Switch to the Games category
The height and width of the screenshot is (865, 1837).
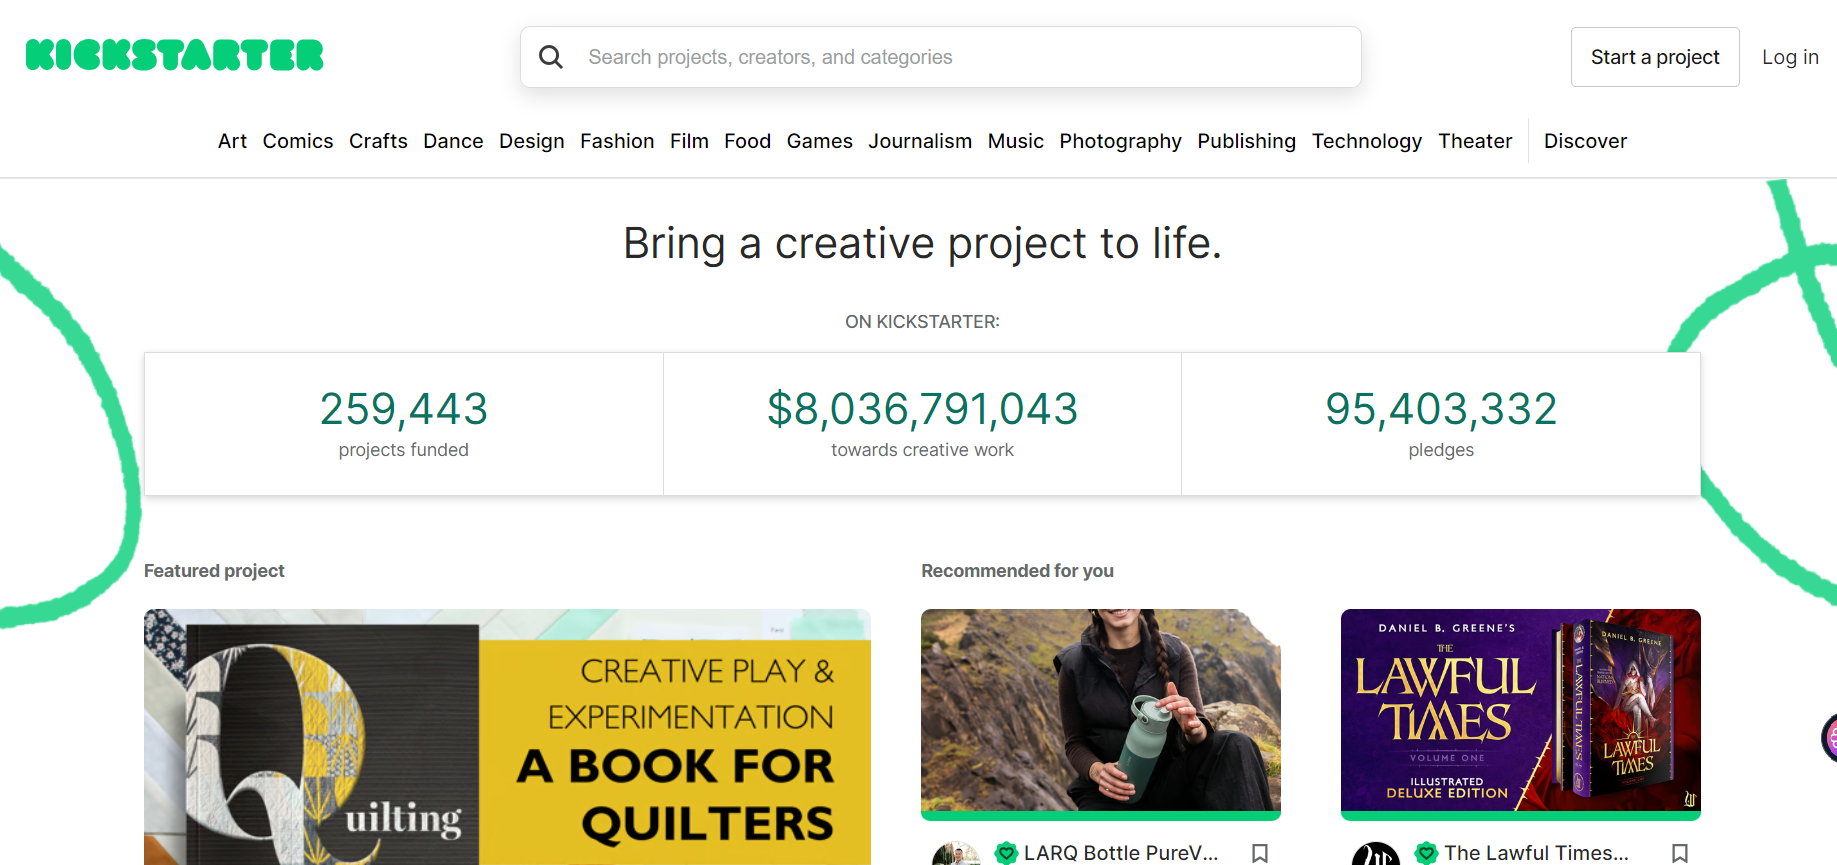[819, 141]
